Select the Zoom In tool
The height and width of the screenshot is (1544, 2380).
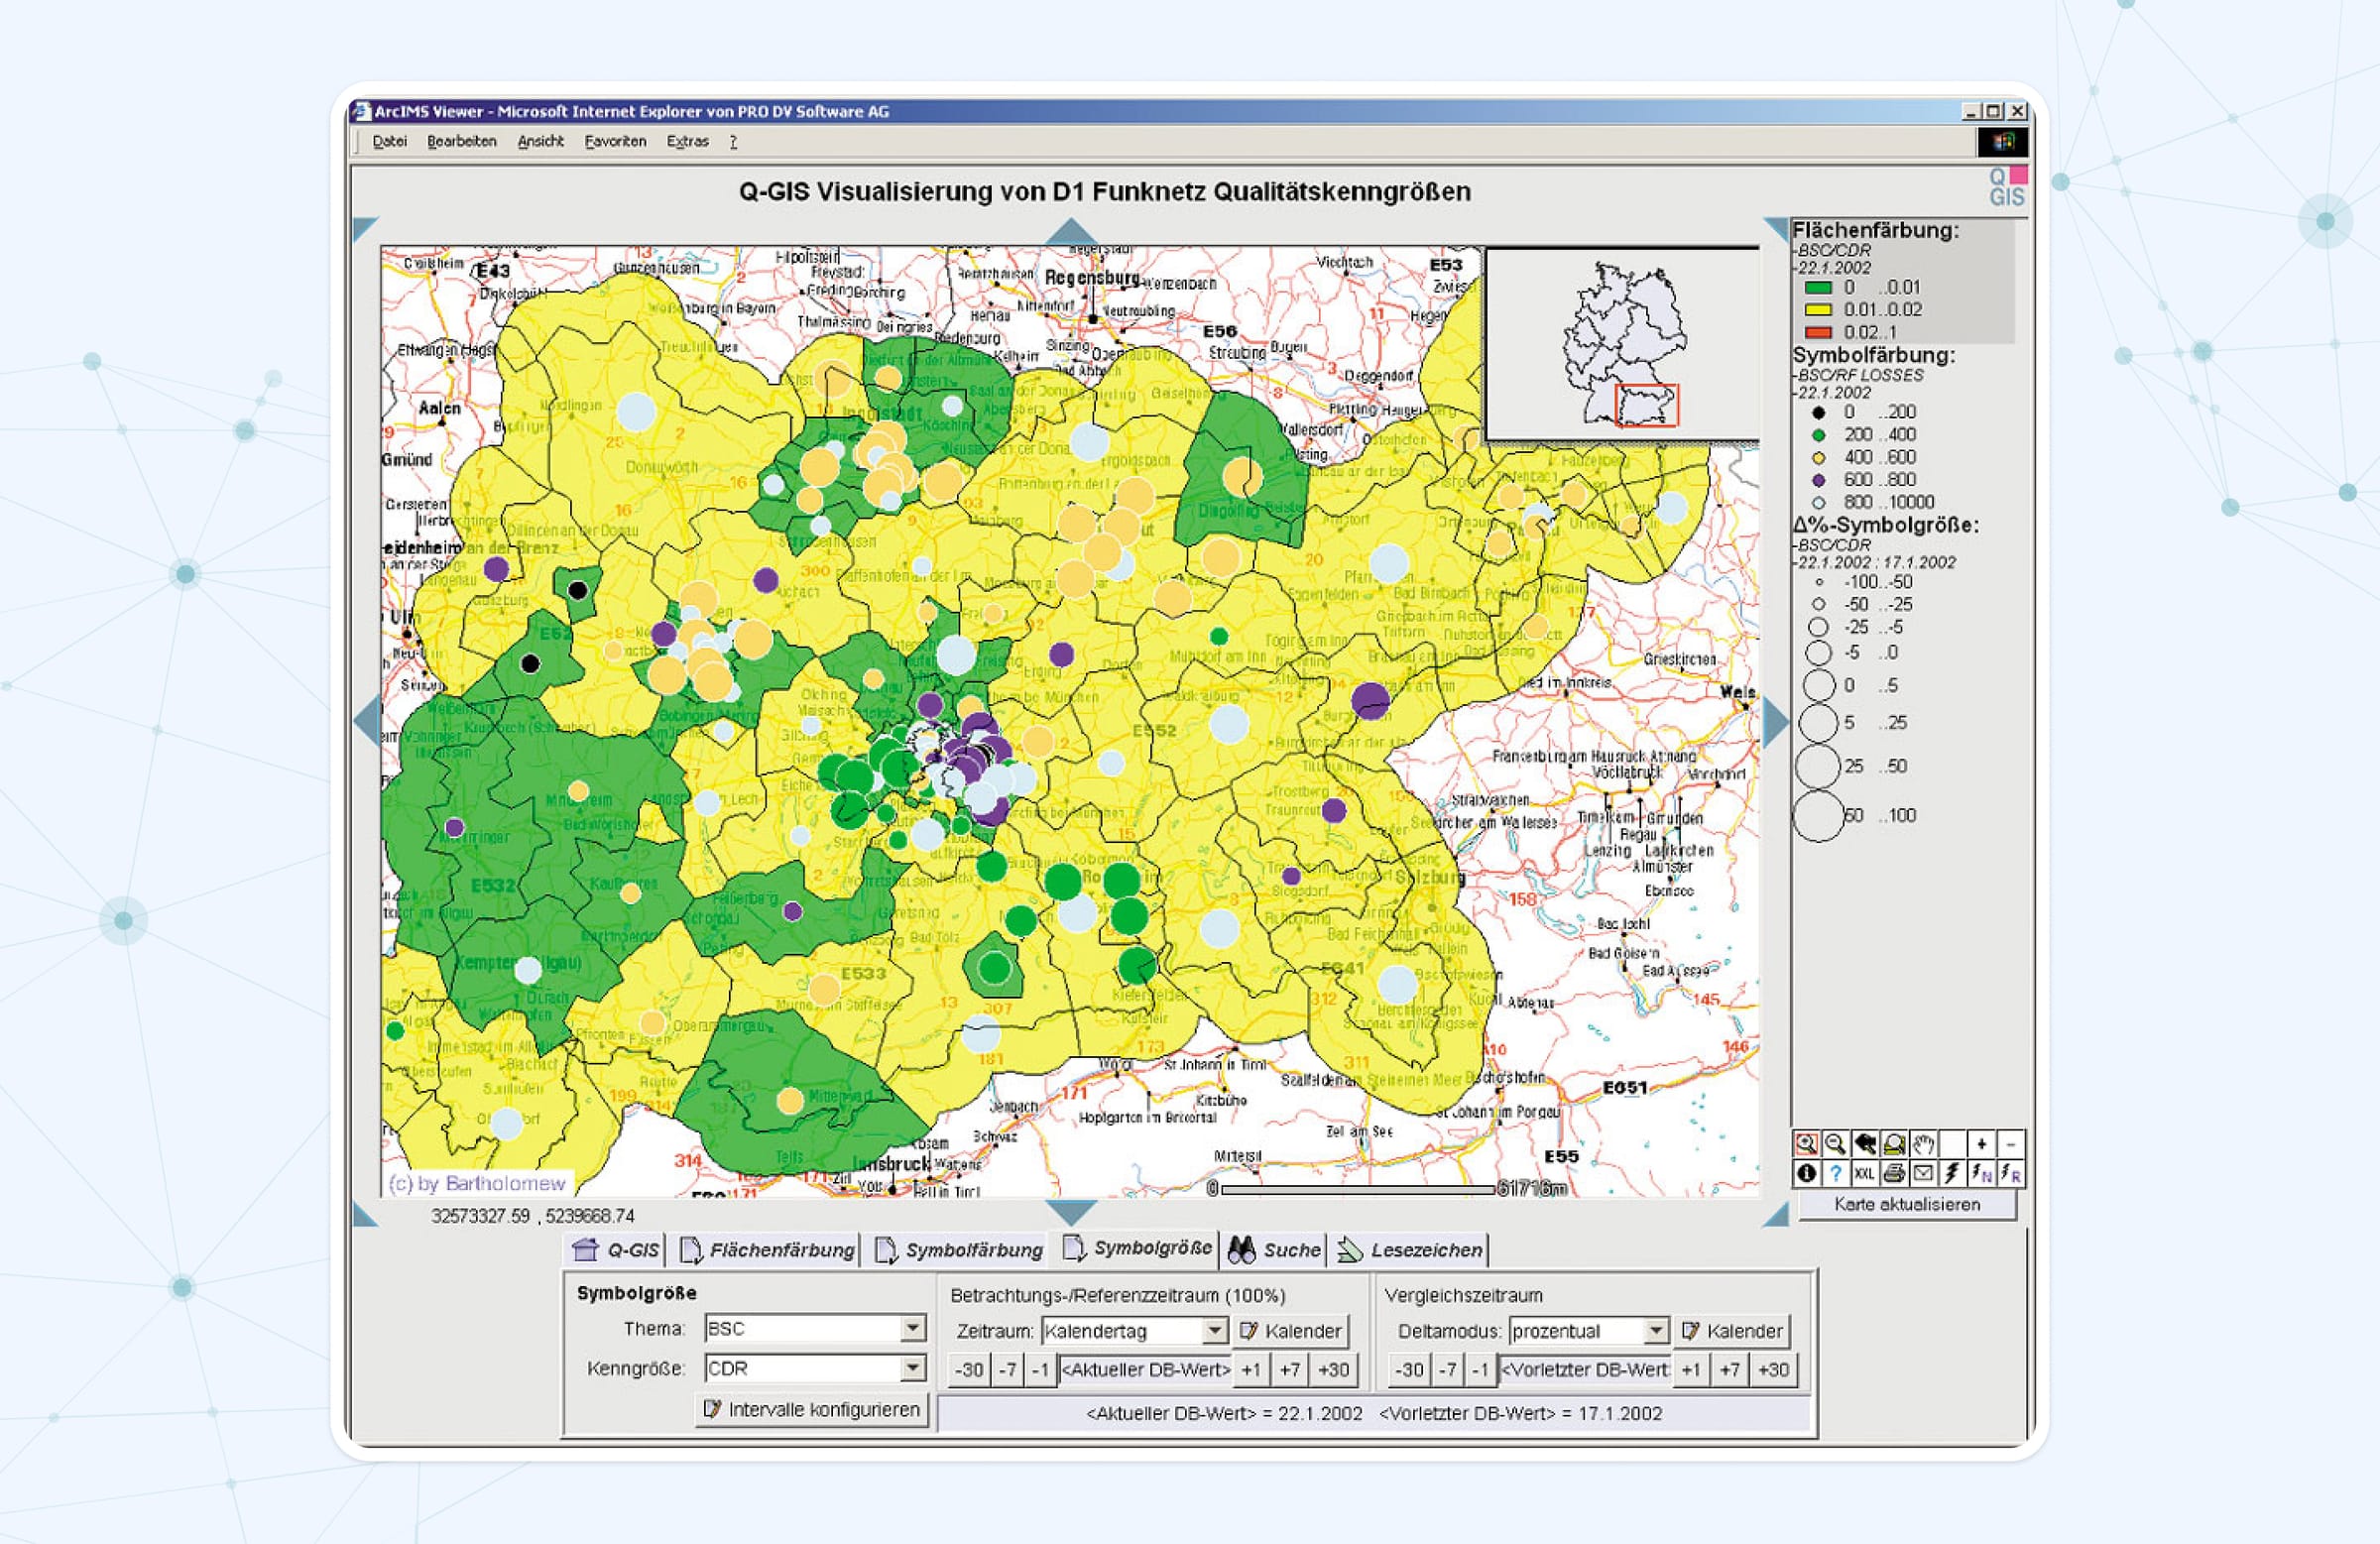coord(1807,1146)
